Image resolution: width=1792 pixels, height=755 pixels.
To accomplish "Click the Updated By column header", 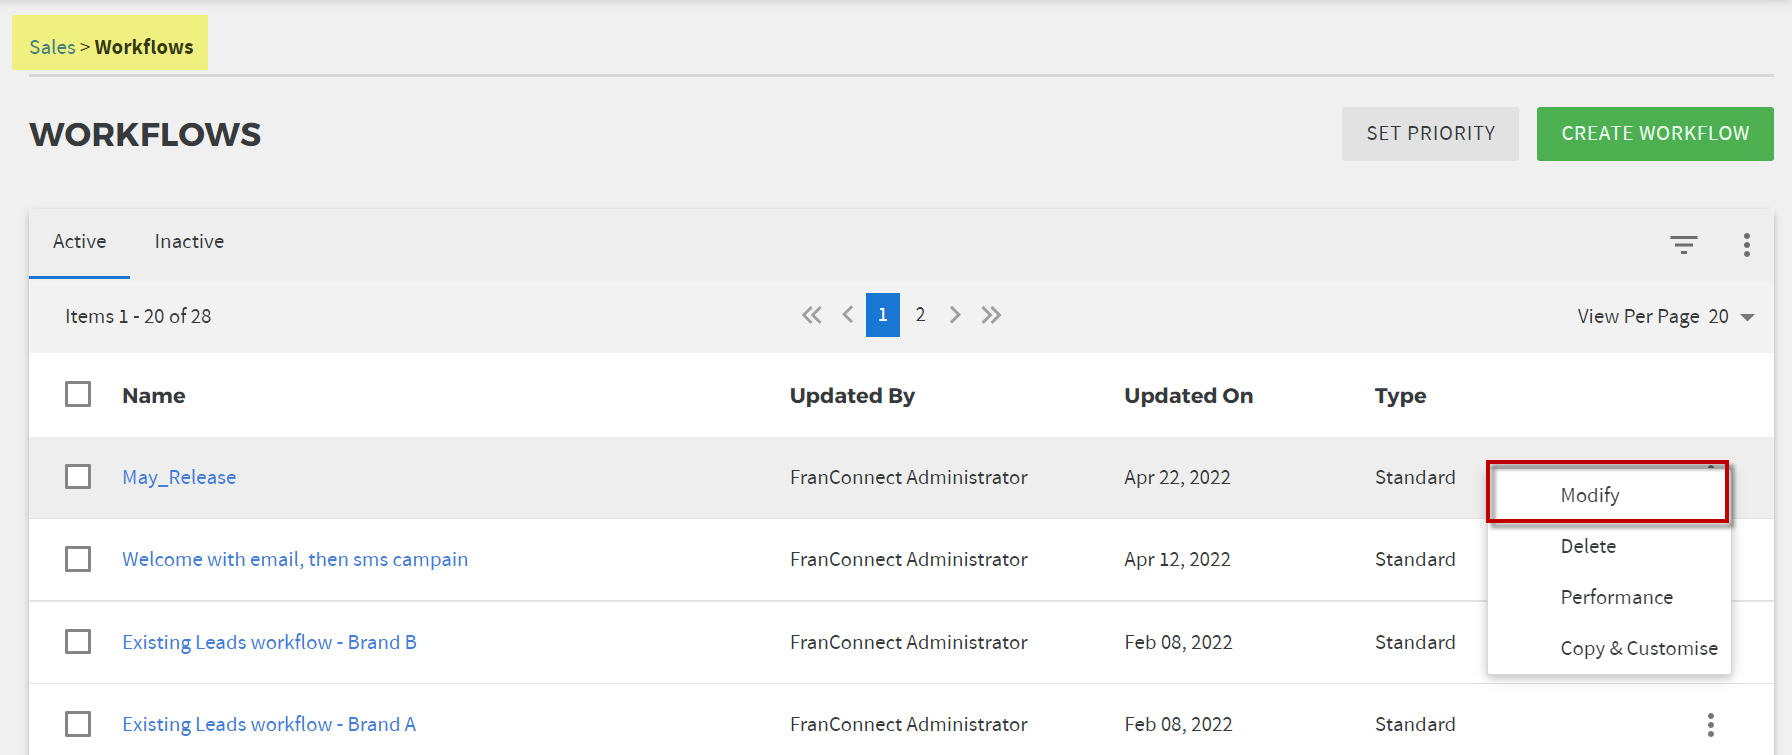I will point(852,395).
